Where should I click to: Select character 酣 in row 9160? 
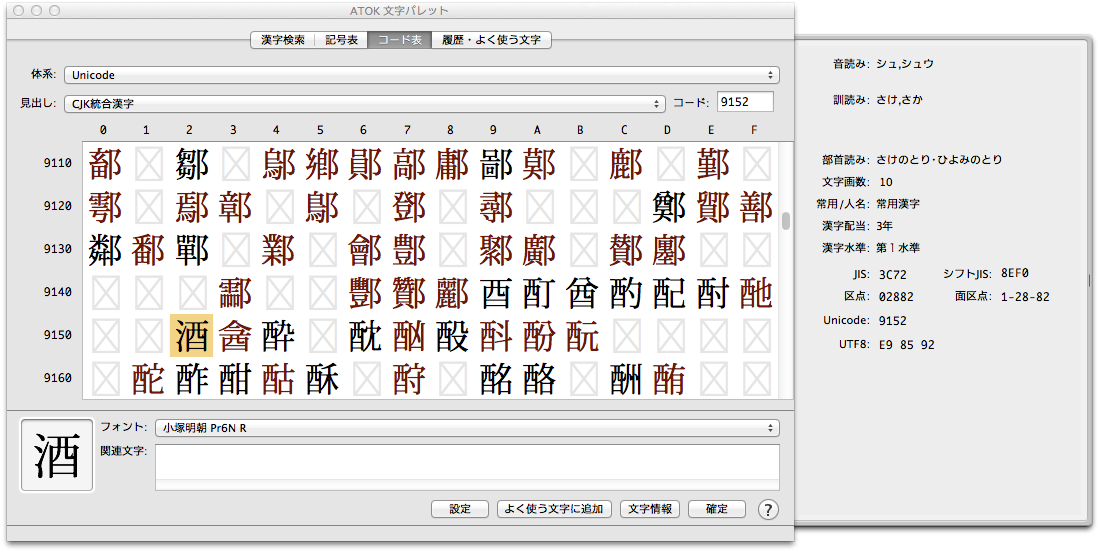coord(235,379)
